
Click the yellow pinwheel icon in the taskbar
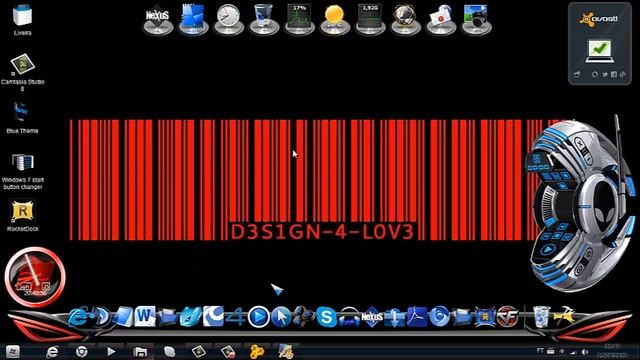click(x=257, y=351)
